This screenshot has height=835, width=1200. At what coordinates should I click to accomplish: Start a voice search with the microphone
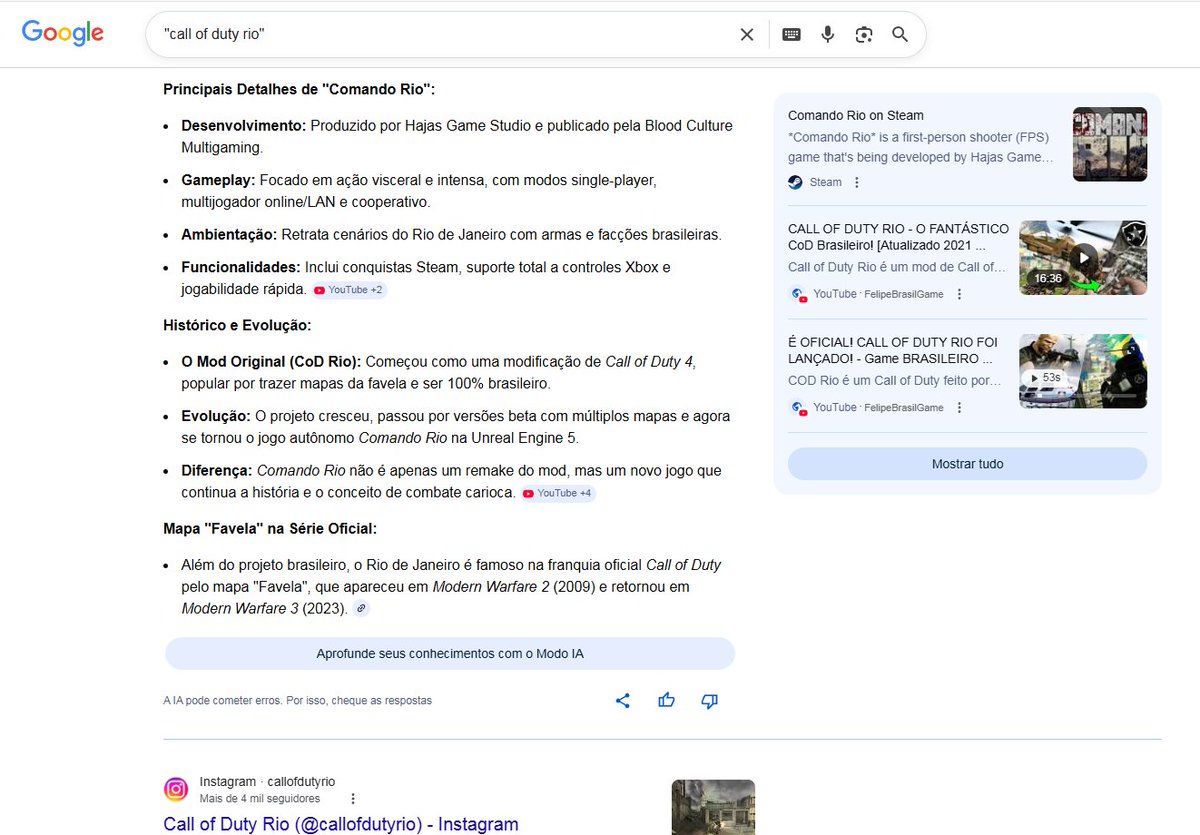[x=828, y=35]
